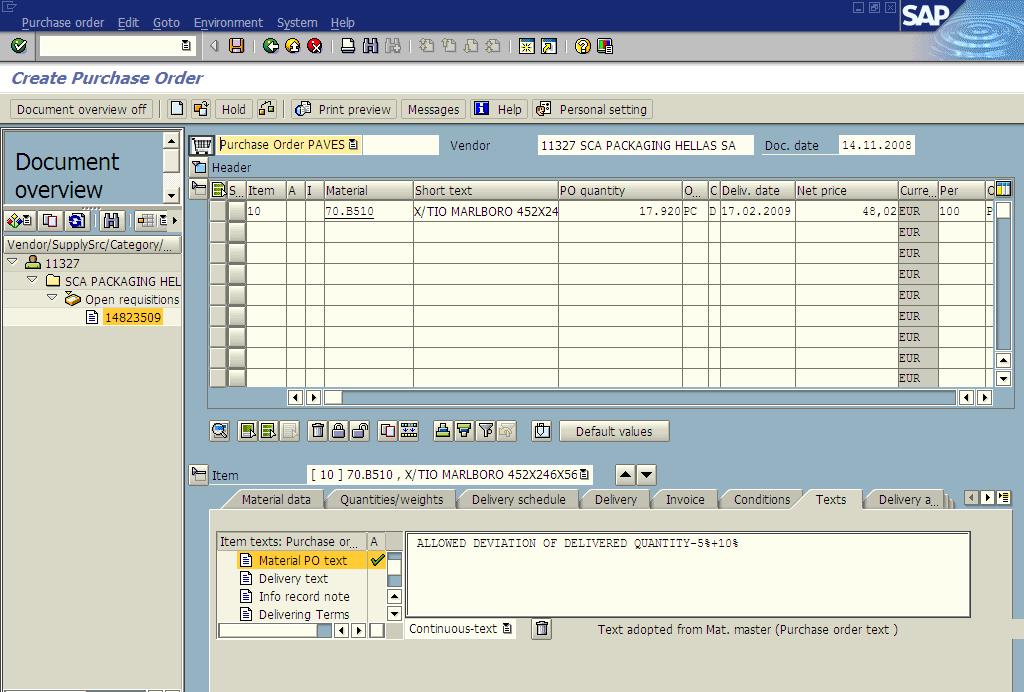Screen dimensions: 1024x692
Task: Switch to the Conditions tab
Action: coord(761,499)
